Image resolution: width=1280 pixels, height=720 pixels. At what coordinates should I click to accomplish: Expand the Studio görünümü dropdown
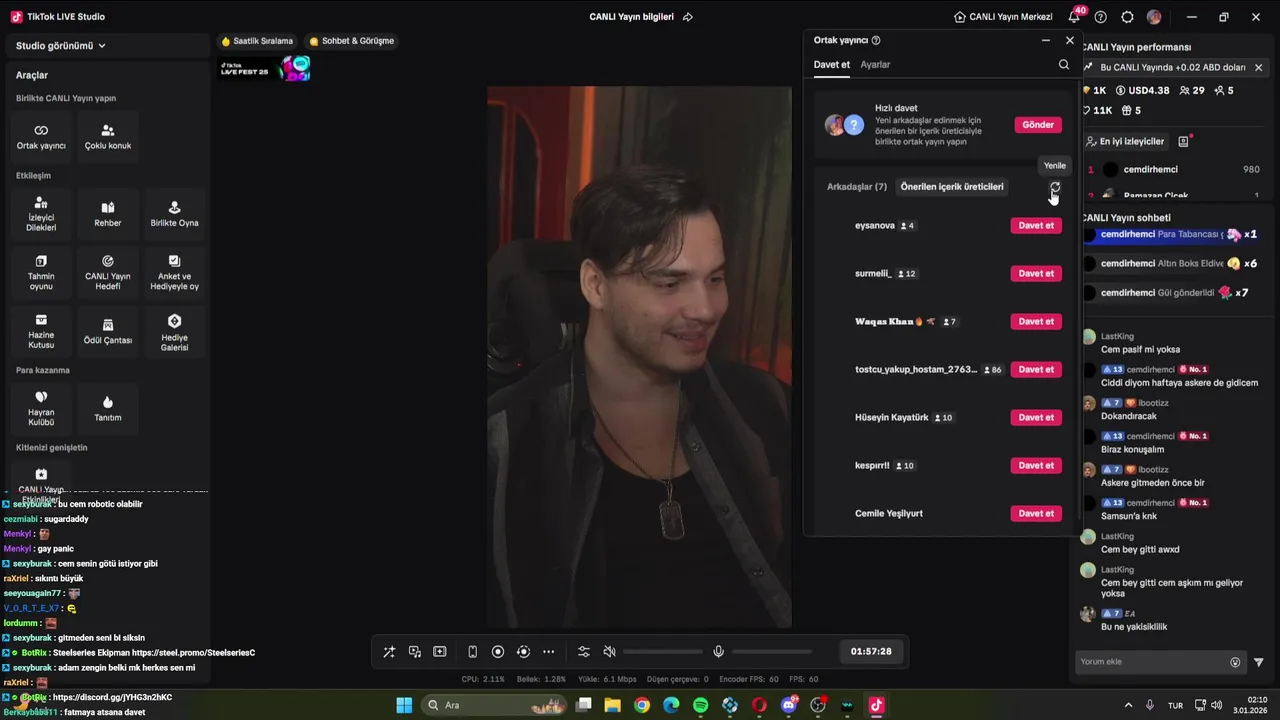click(61, 46)
